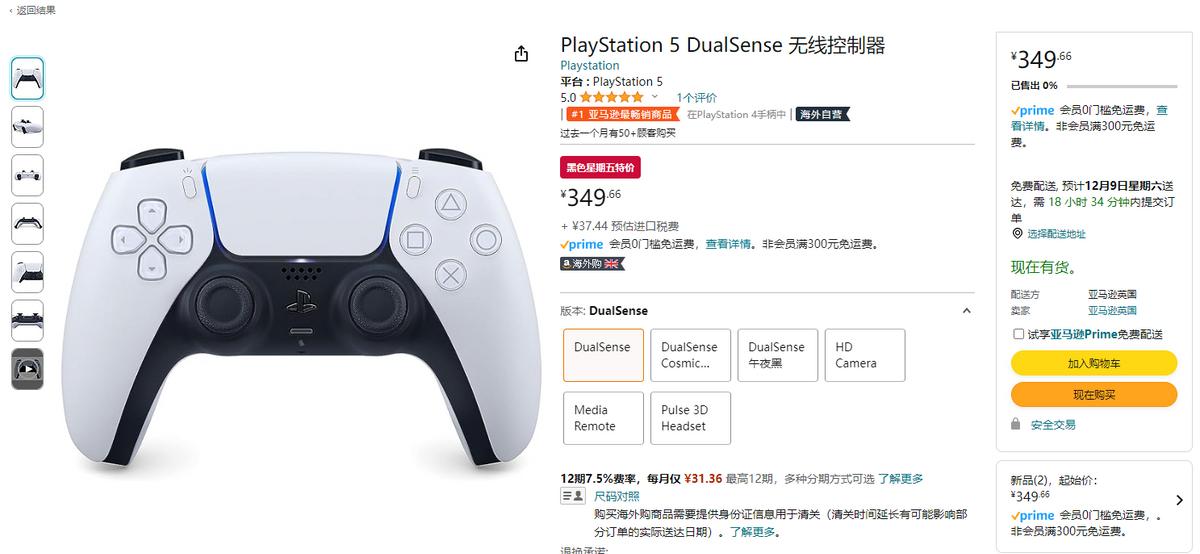Click the 已售出 0% progress bar
This screenshot has height=554, width=1200.
coord(1121,86)
